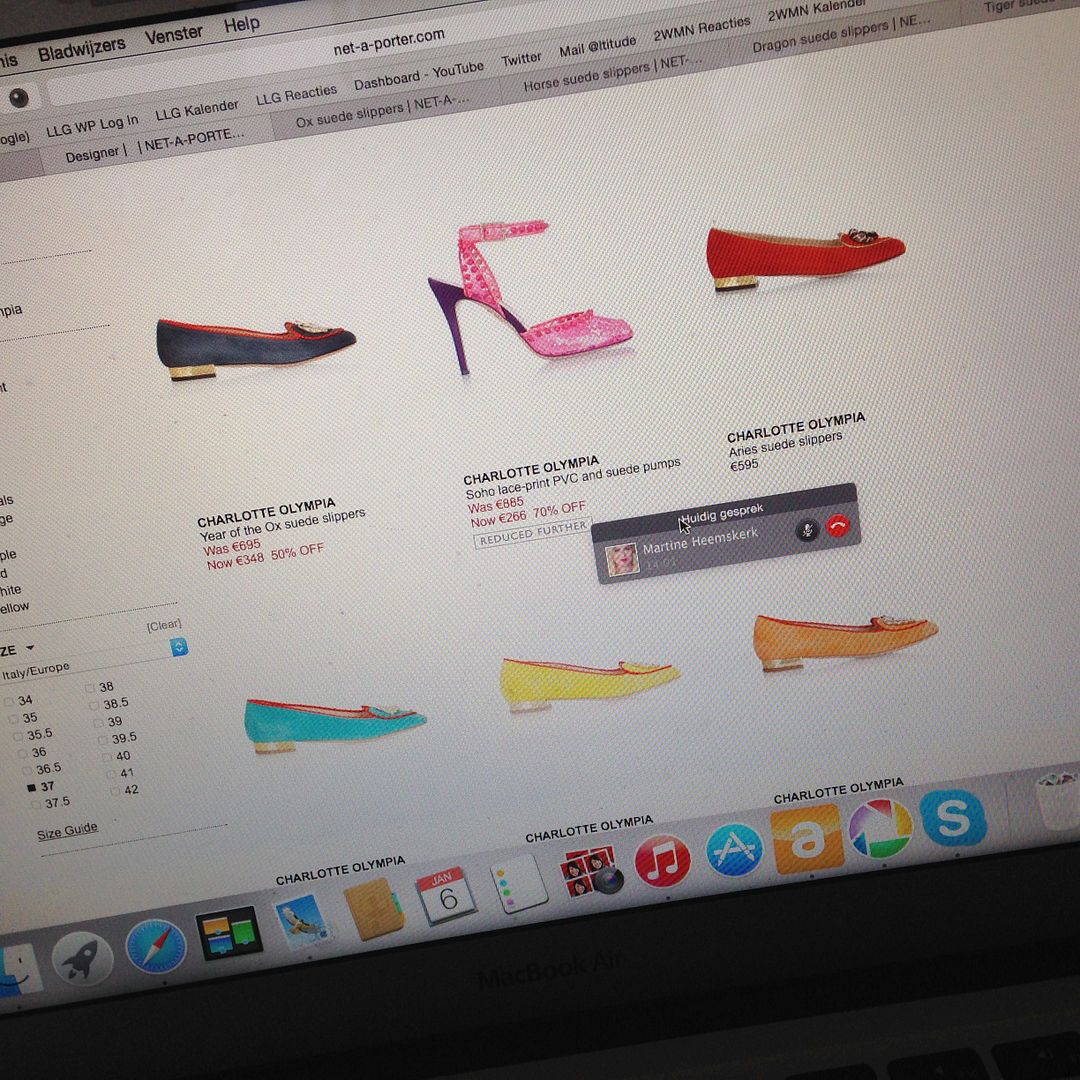Check size 38 checkbox

coord(90,688)
